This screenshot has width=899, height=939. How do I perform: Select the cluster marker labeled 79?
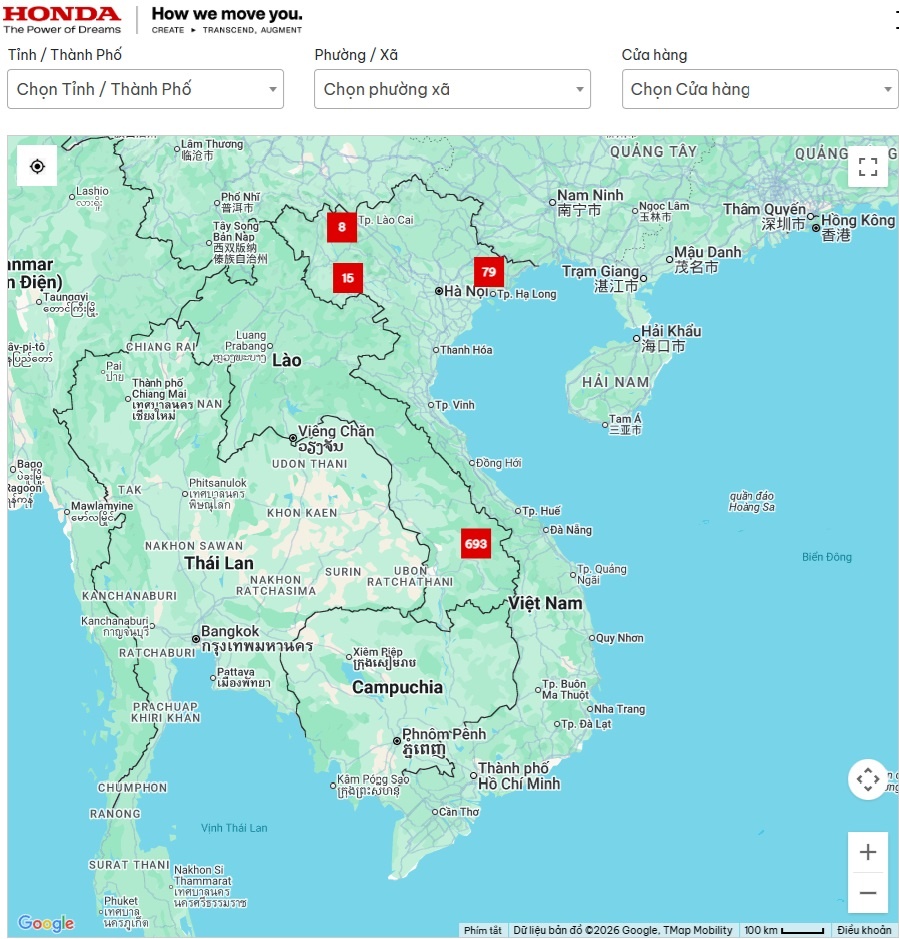click(x=488, y=272)
